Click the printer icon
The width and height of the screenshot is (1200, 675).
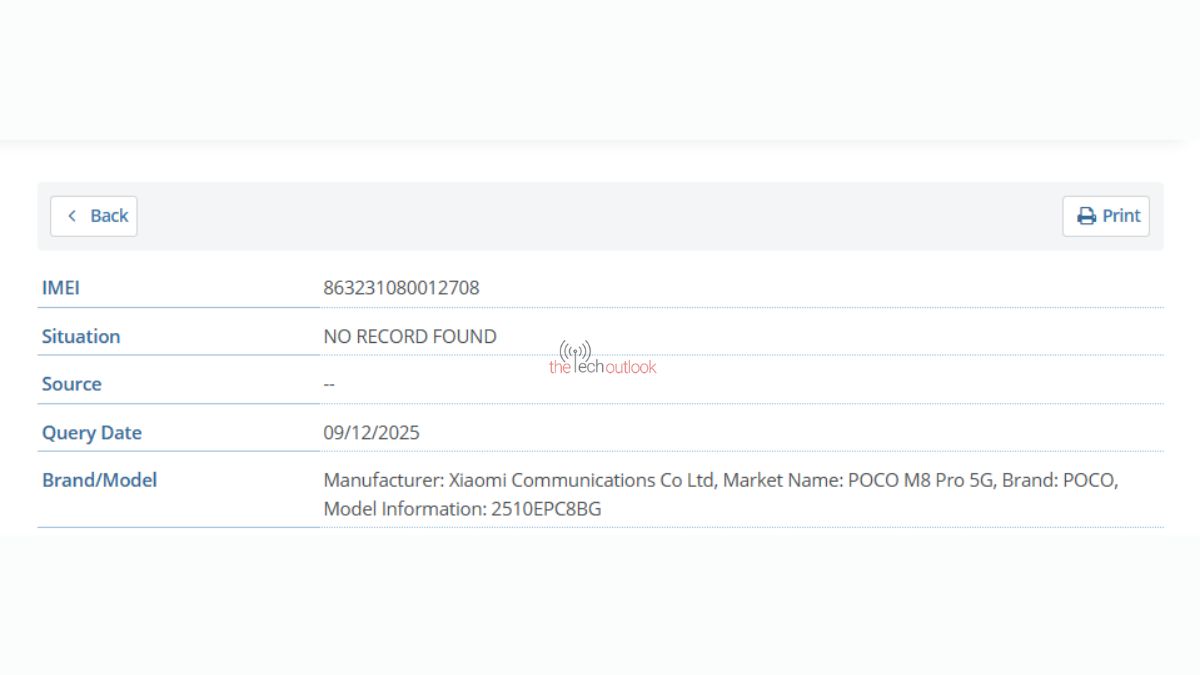point(1086,216)
